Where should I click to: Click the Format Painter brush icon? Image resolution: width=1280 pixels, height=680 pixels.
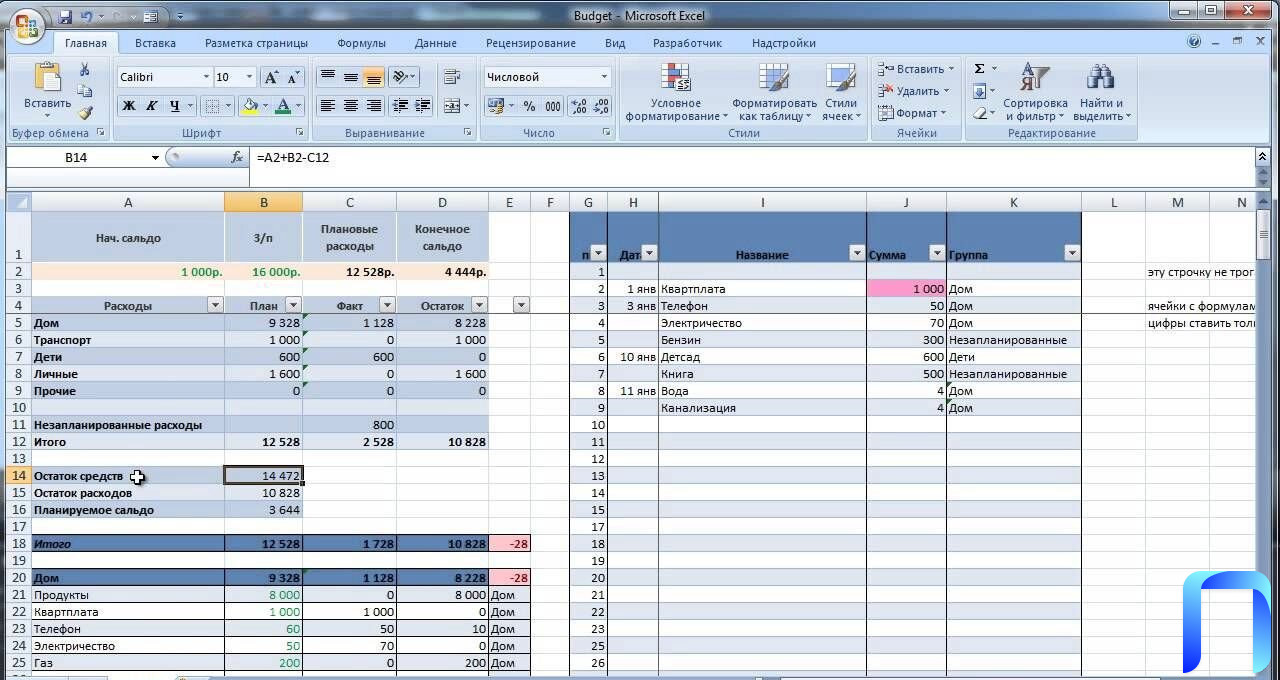pos(85,113)
